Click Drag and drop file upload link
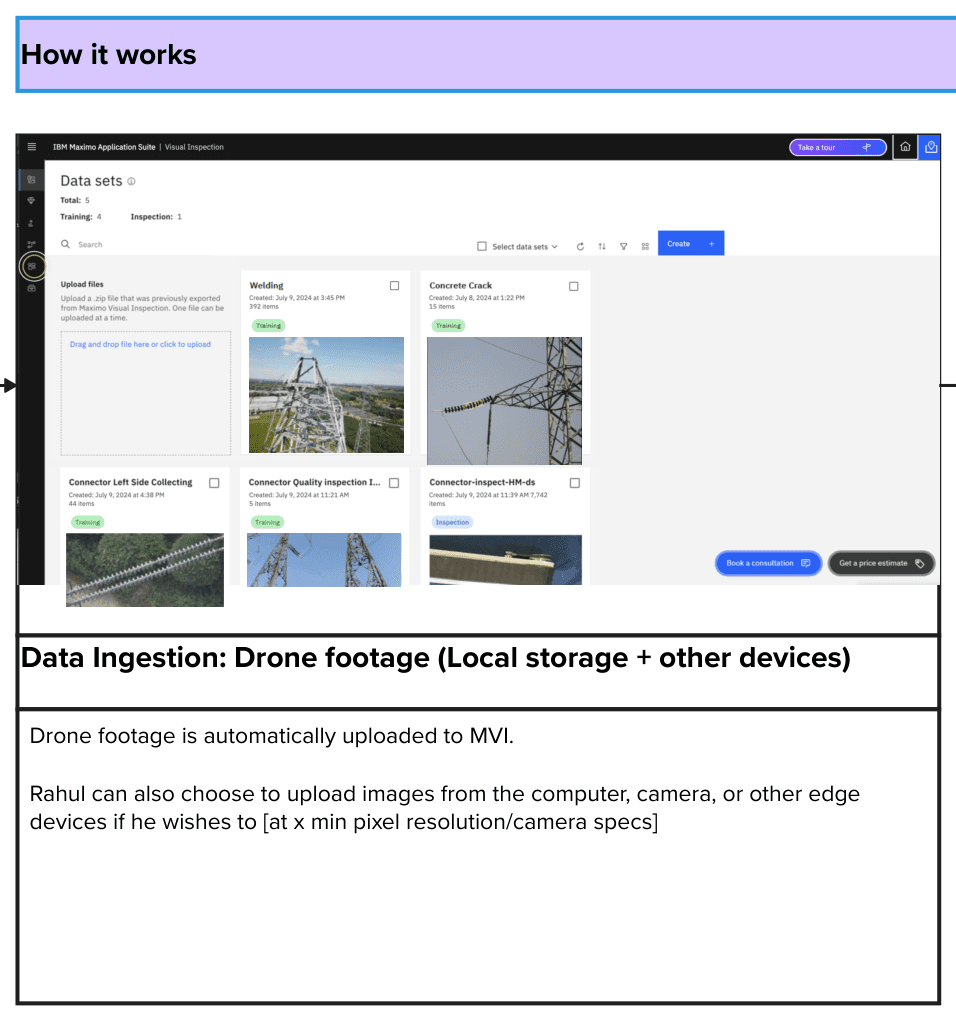Viewport: 956px width, 1022px height. pos(140,344)
